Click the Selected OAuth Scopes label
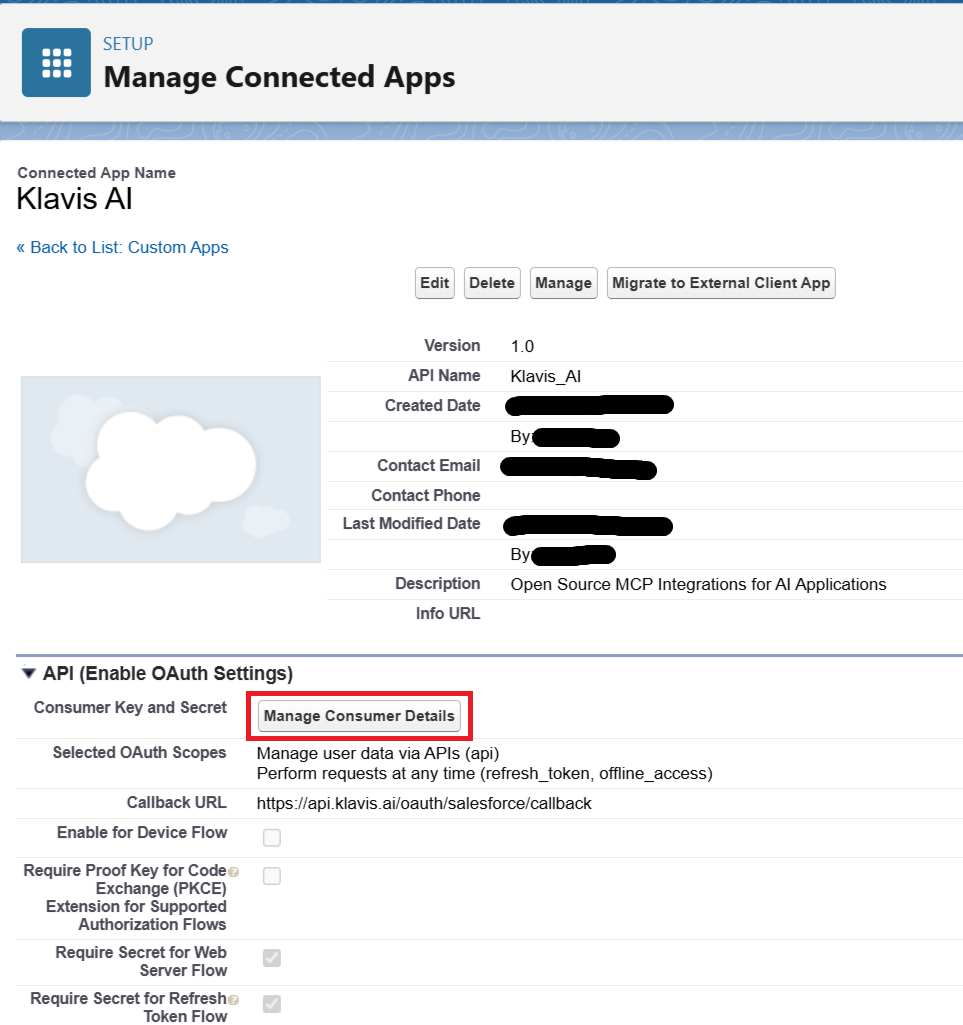 tap(139, 752)
